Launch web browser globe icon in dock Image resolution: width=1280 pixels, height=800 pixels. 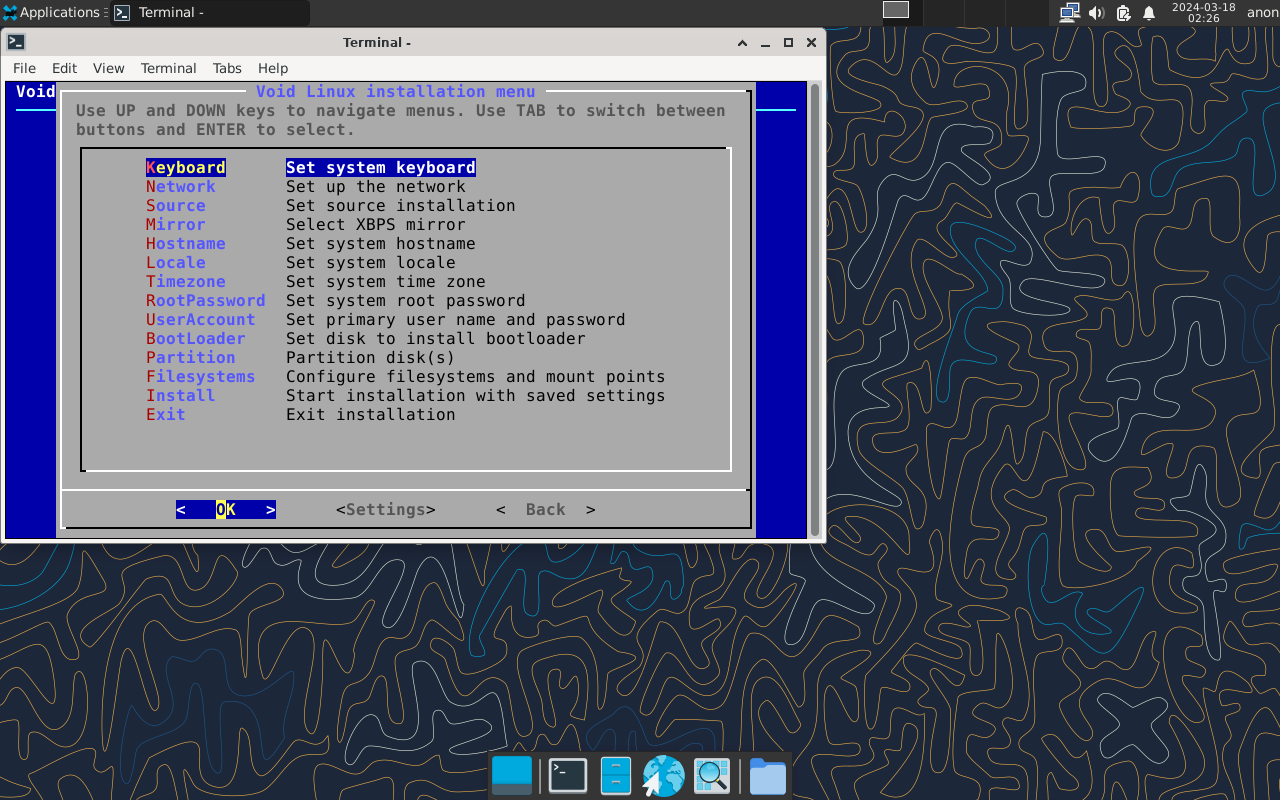tap(663, 776)
